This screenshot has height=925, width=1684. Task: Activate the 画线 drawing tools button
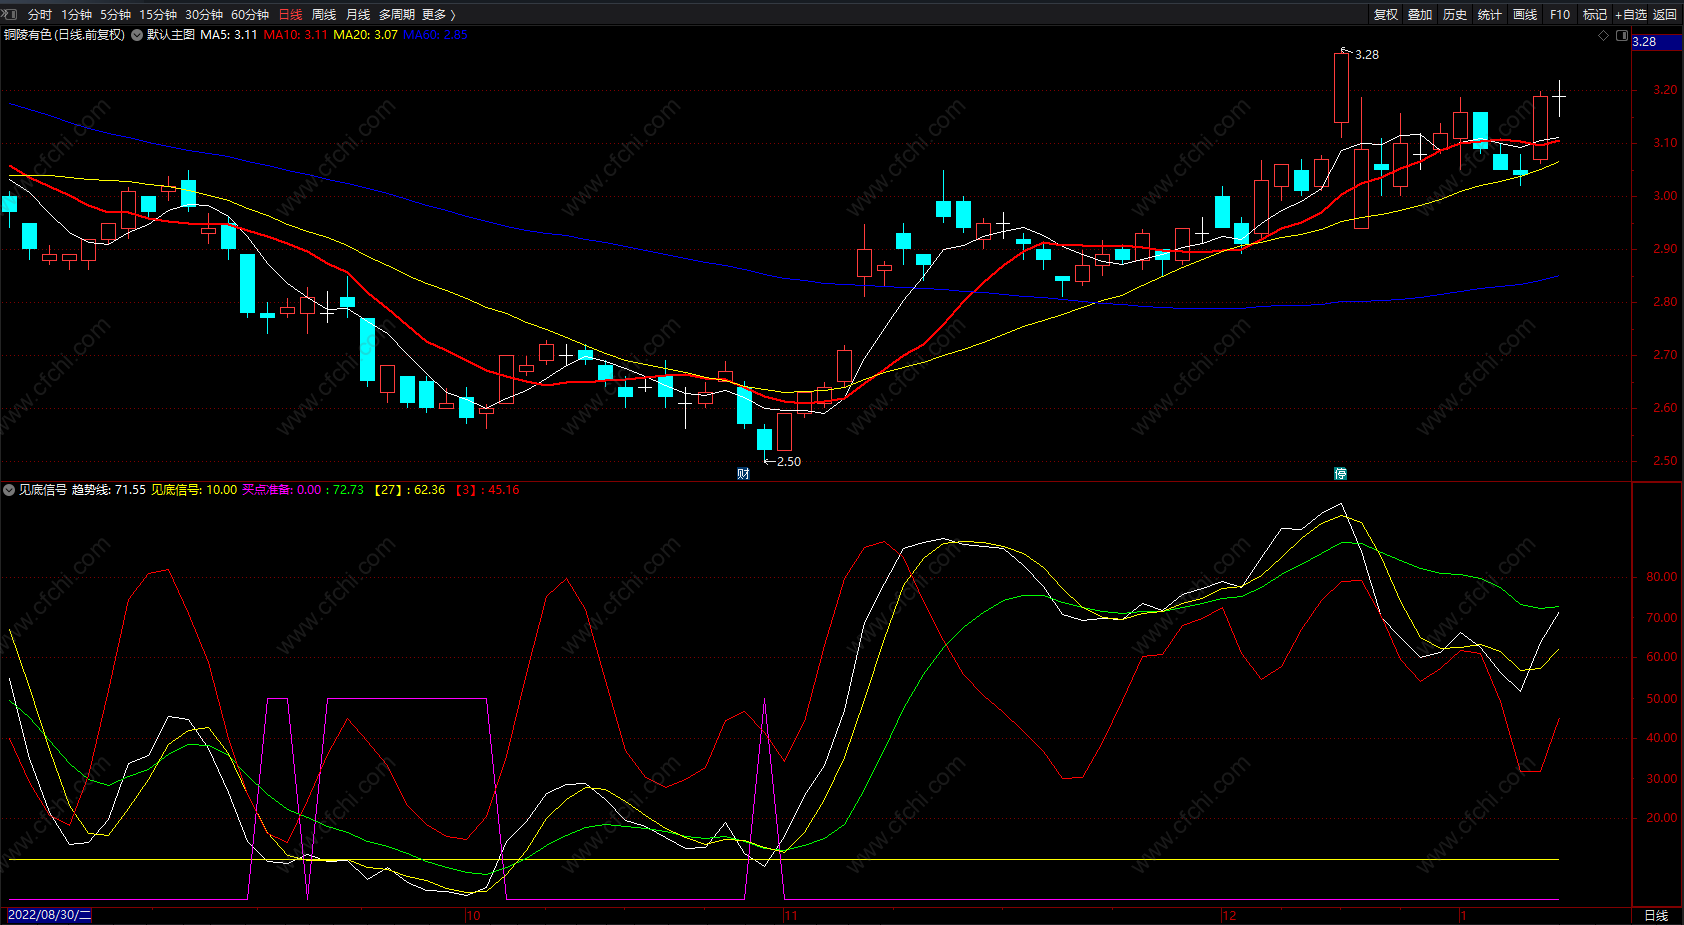[1525, 14]
